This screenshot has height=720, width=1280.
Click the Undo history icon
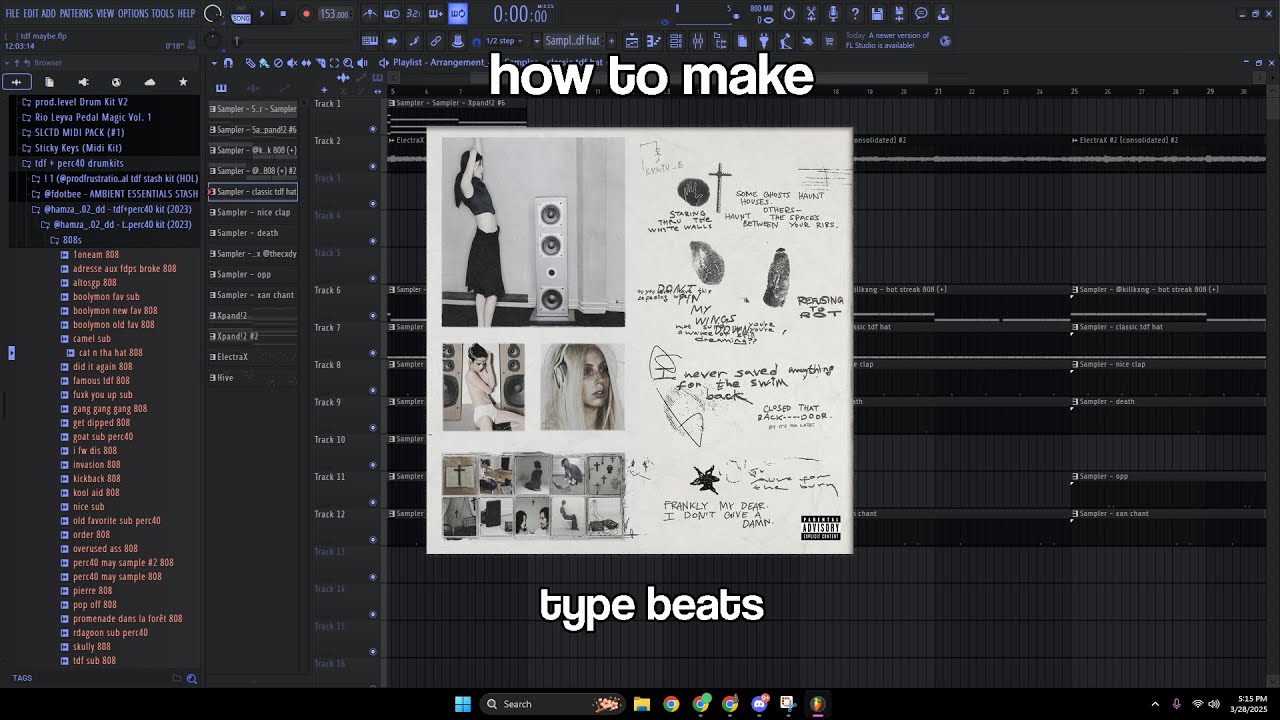pyautogui.click(x=789, y=14)
